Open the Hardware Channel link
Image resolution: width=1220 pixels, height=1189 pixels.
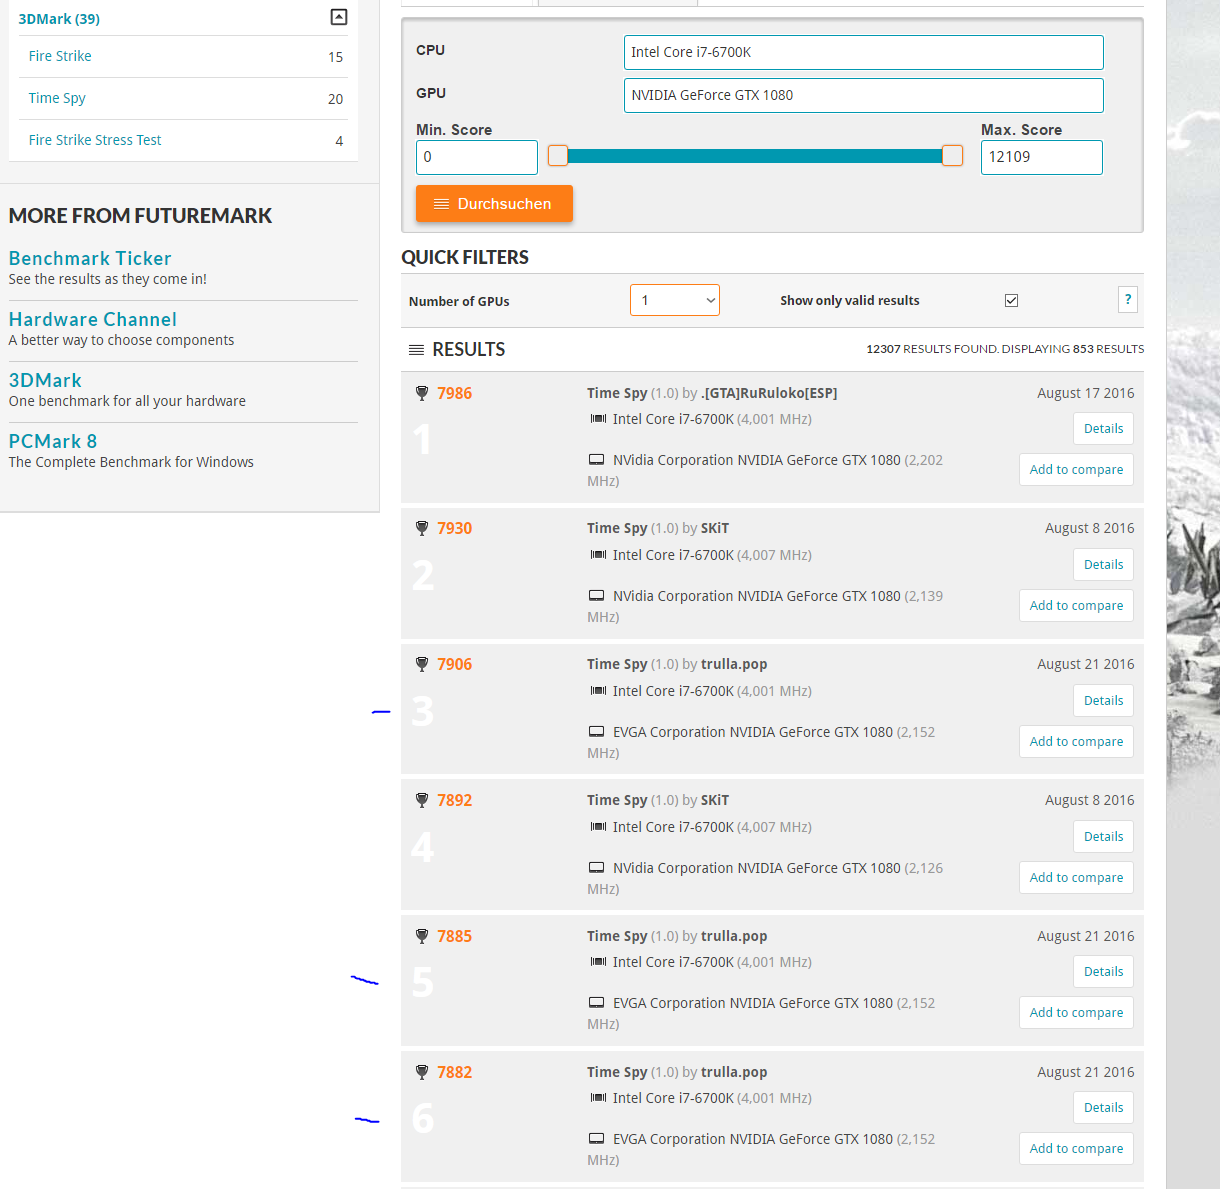click(x=93, y=319)
